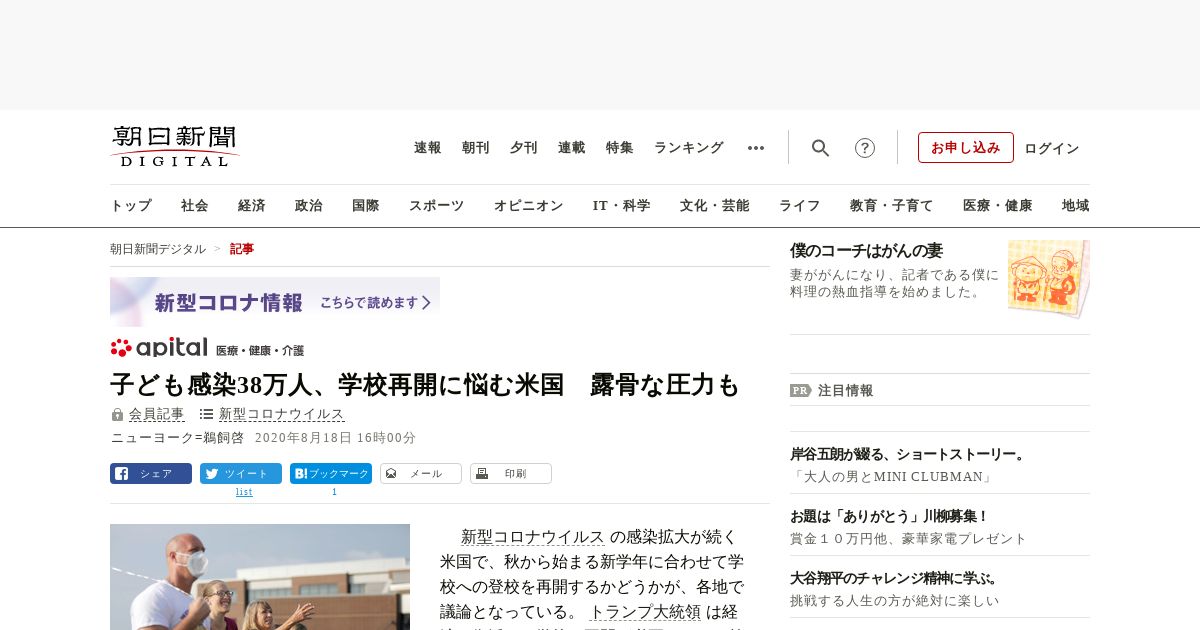Image resolution: width=1200 pixels, height=630 pixels.
Task: Open 連載 in header menu
Action: tap(572, 148)
